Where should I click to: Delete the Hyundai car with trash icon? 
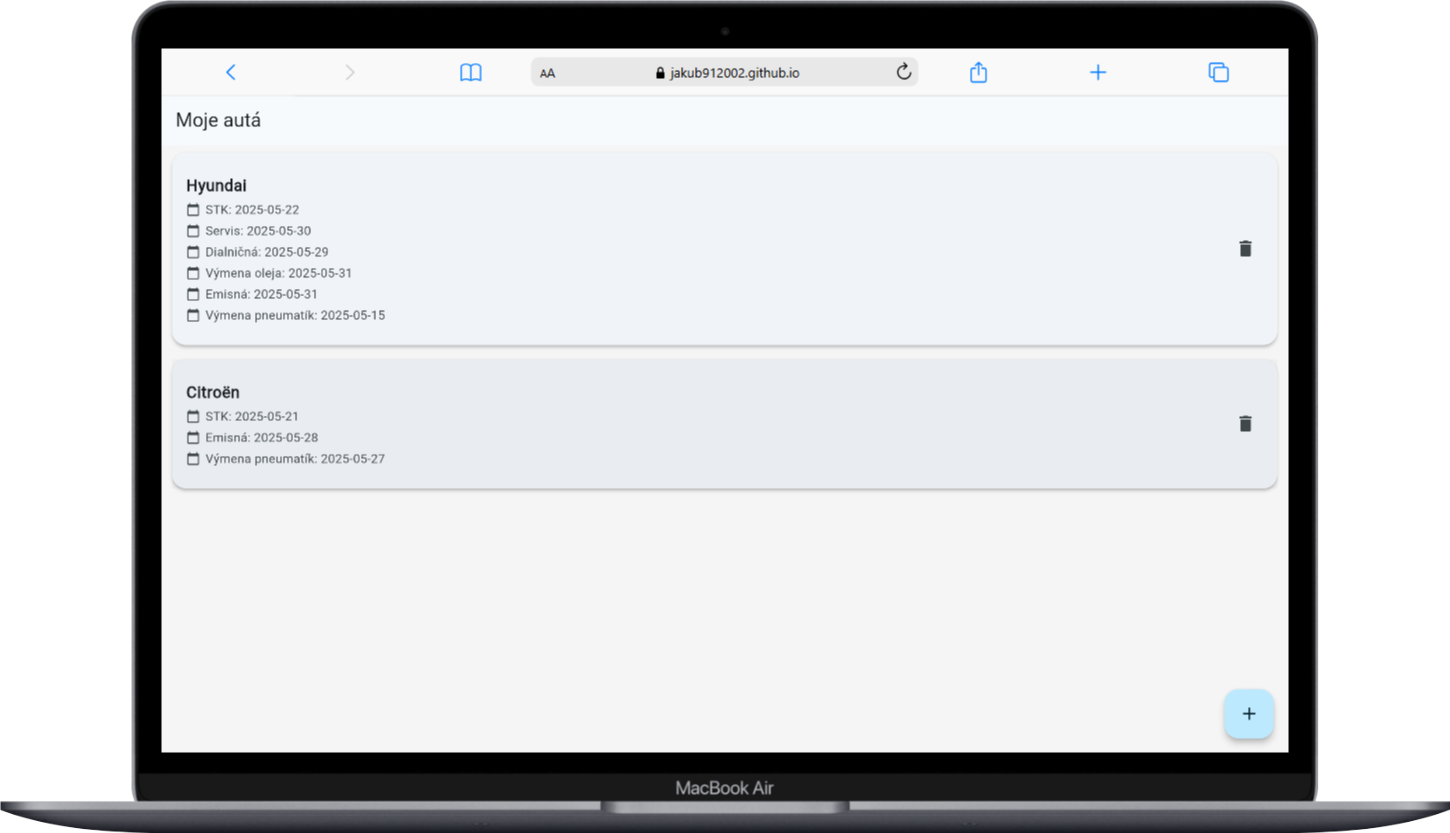click(1245, 249)
